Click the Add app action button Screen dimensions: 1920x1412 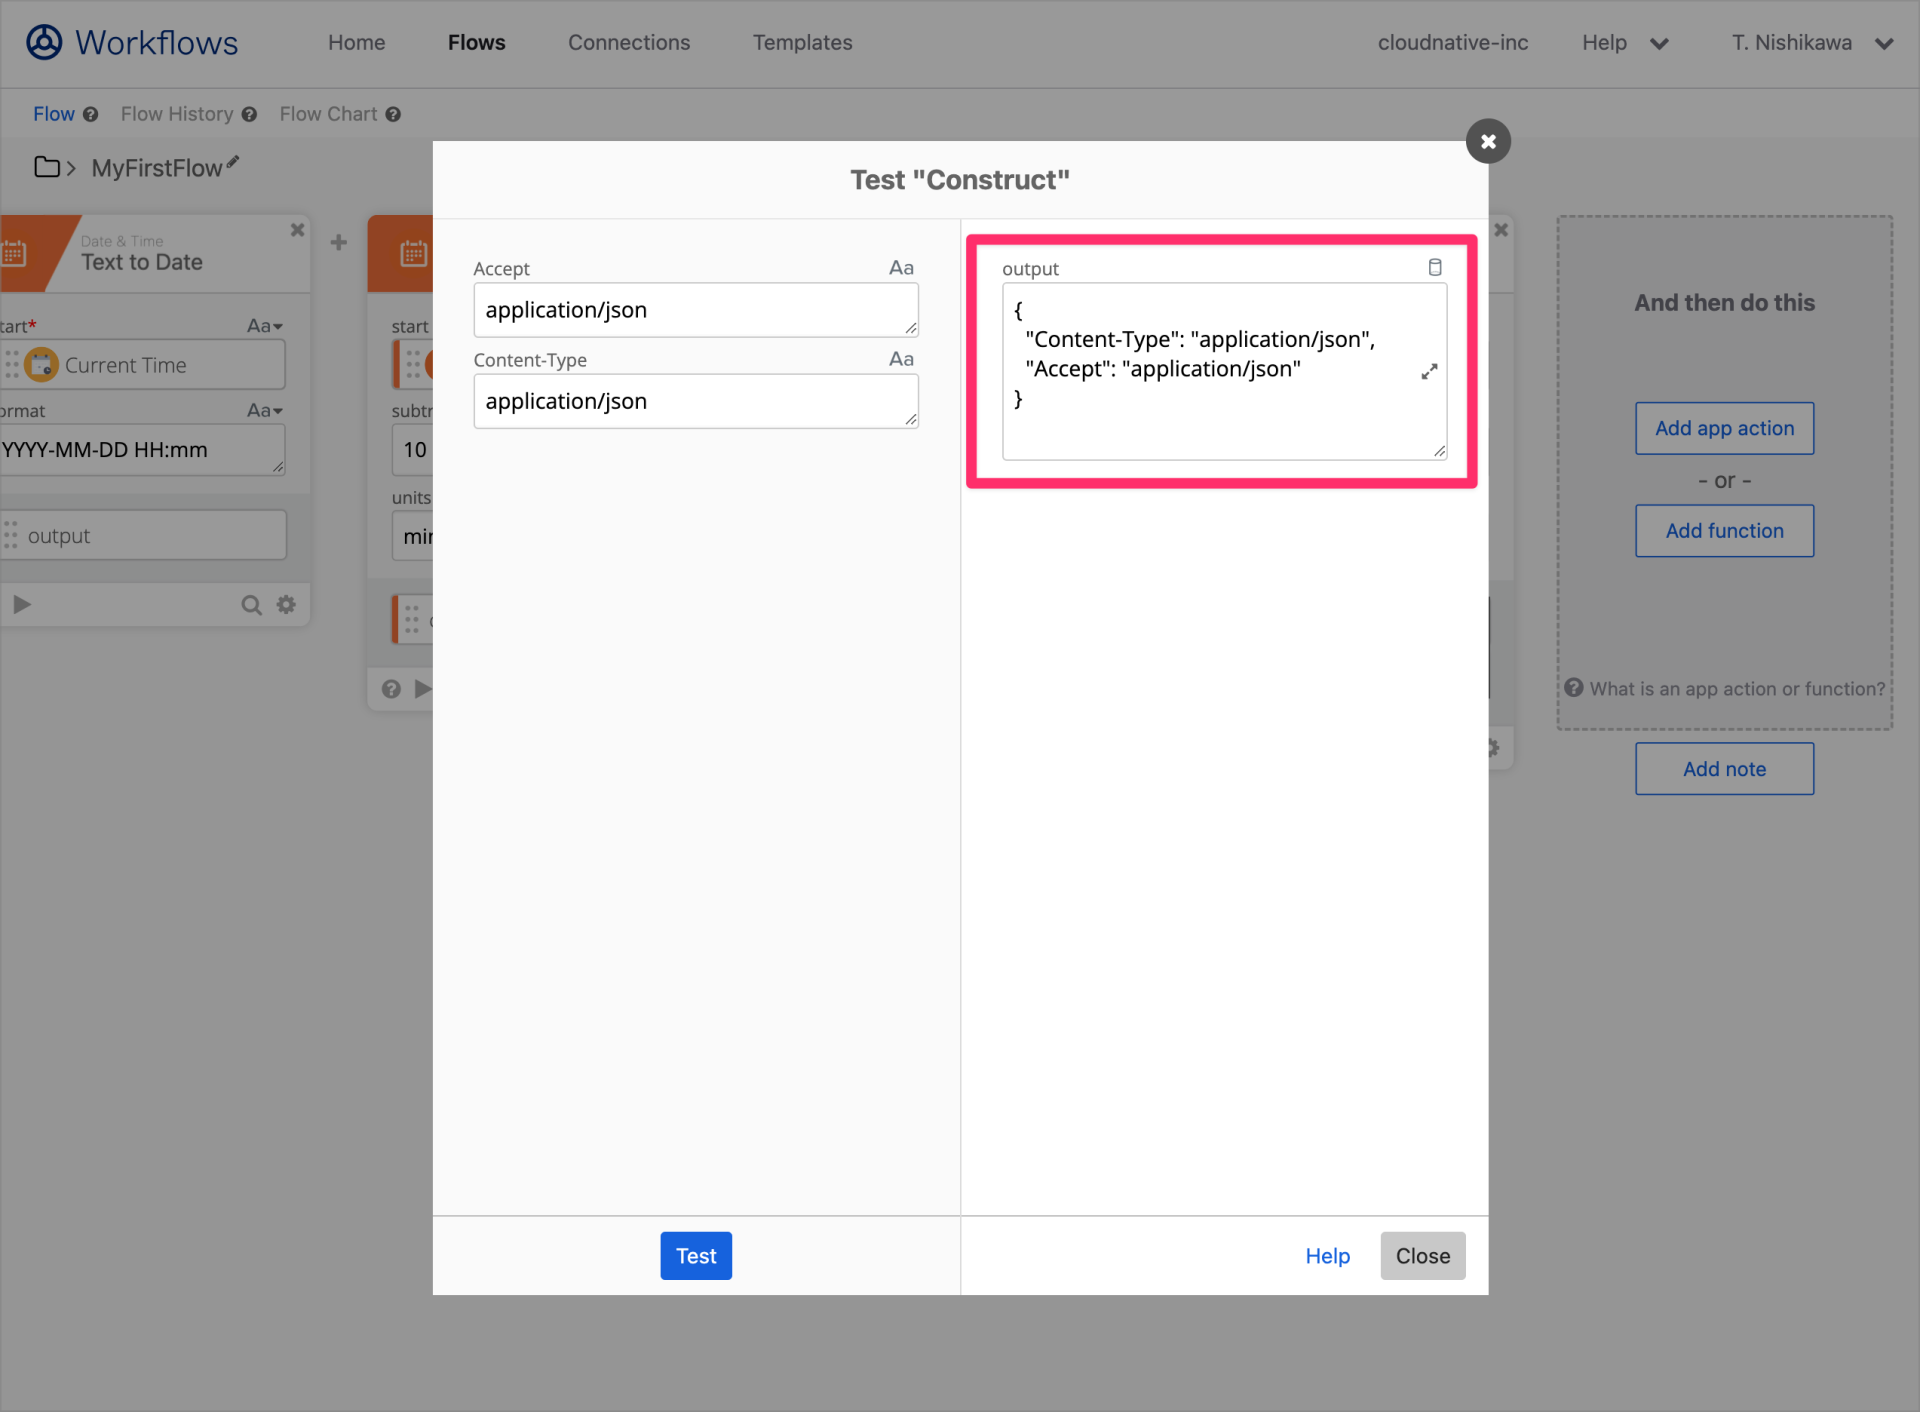[x=1723, y=428]
